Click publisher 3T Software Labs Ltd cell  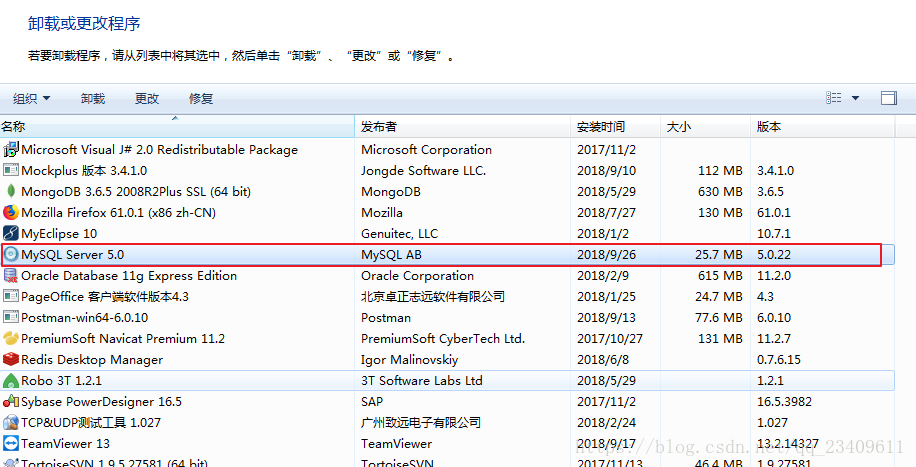(422, 380)
